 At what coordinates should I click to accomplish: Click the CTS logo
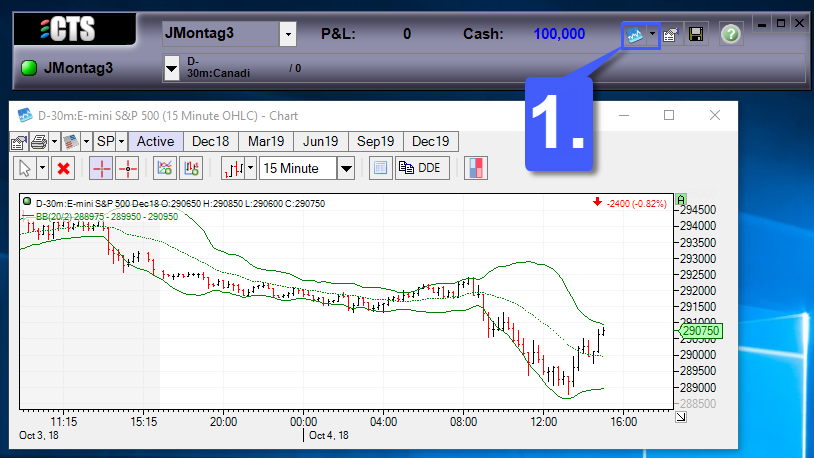(x=75, y=29)
